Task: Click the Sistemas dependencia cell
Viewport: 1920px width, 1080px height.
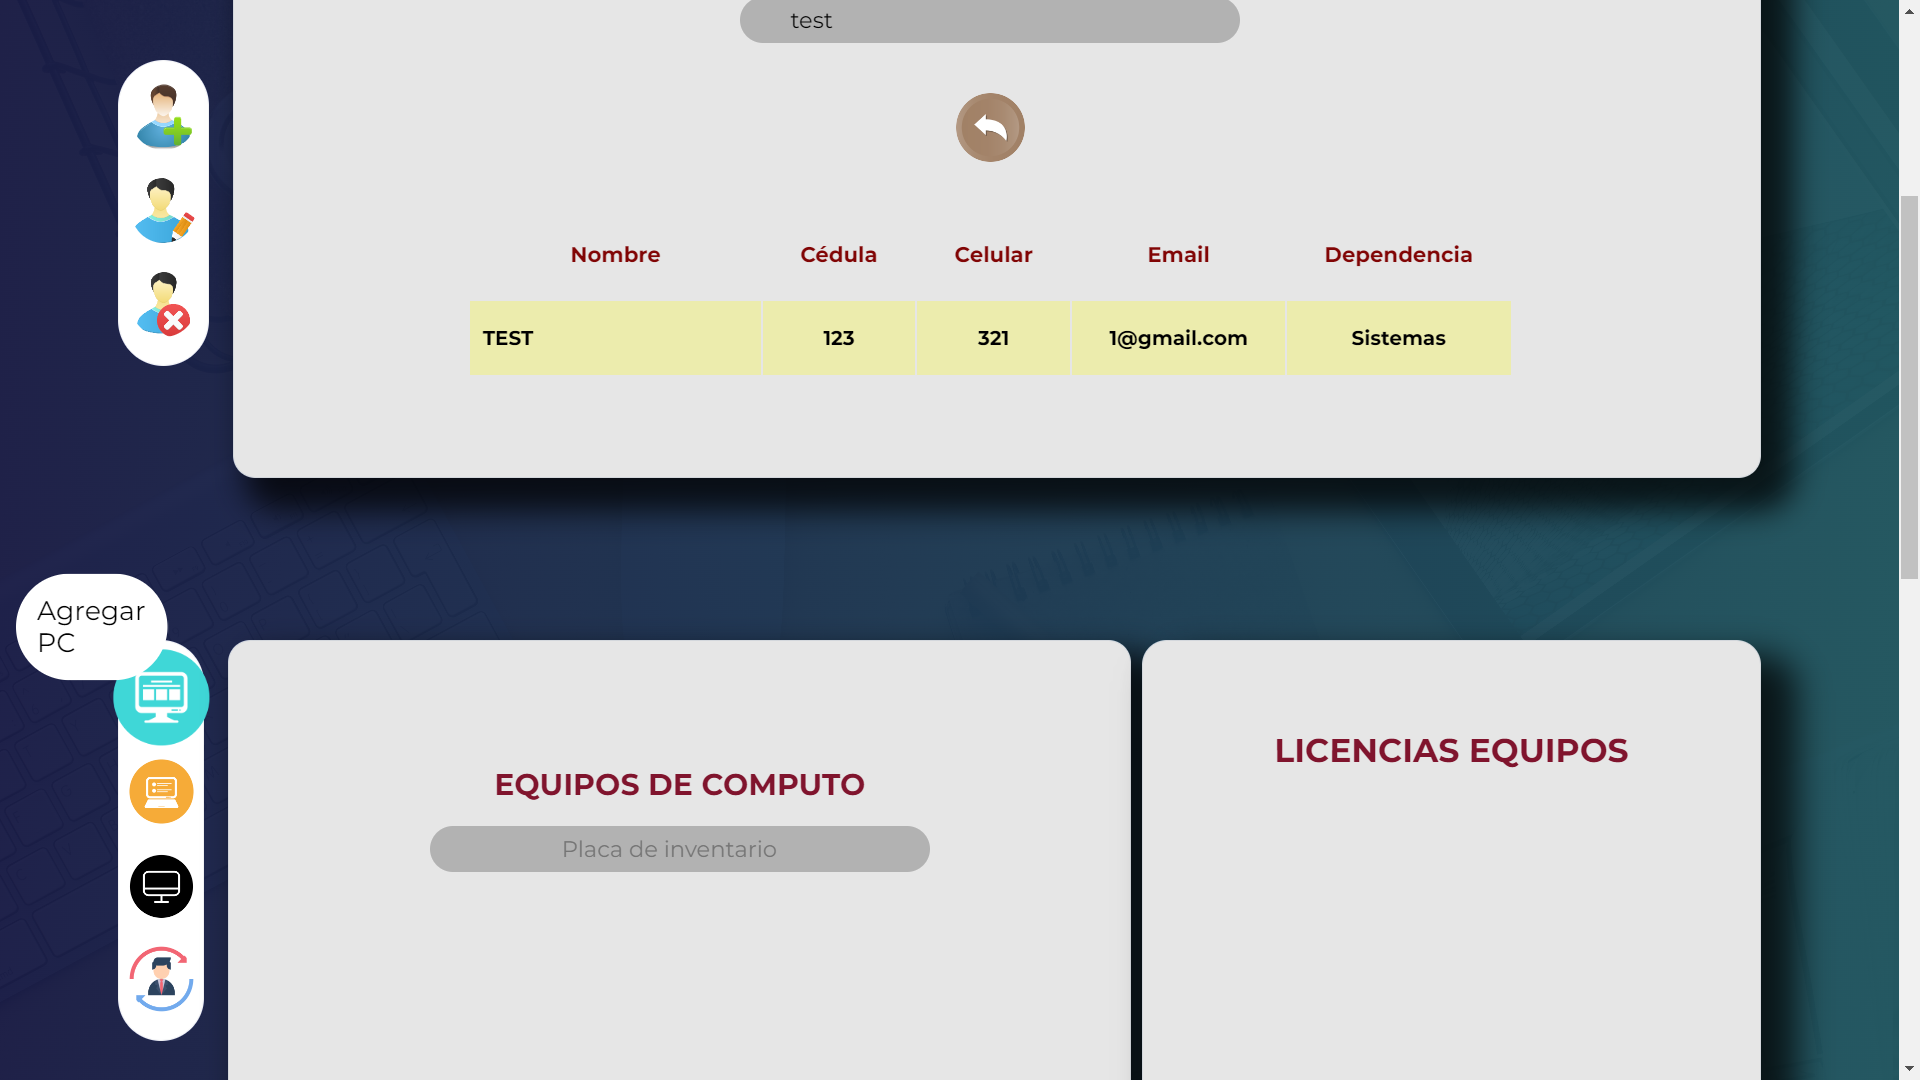Action: click(1398, 338)
